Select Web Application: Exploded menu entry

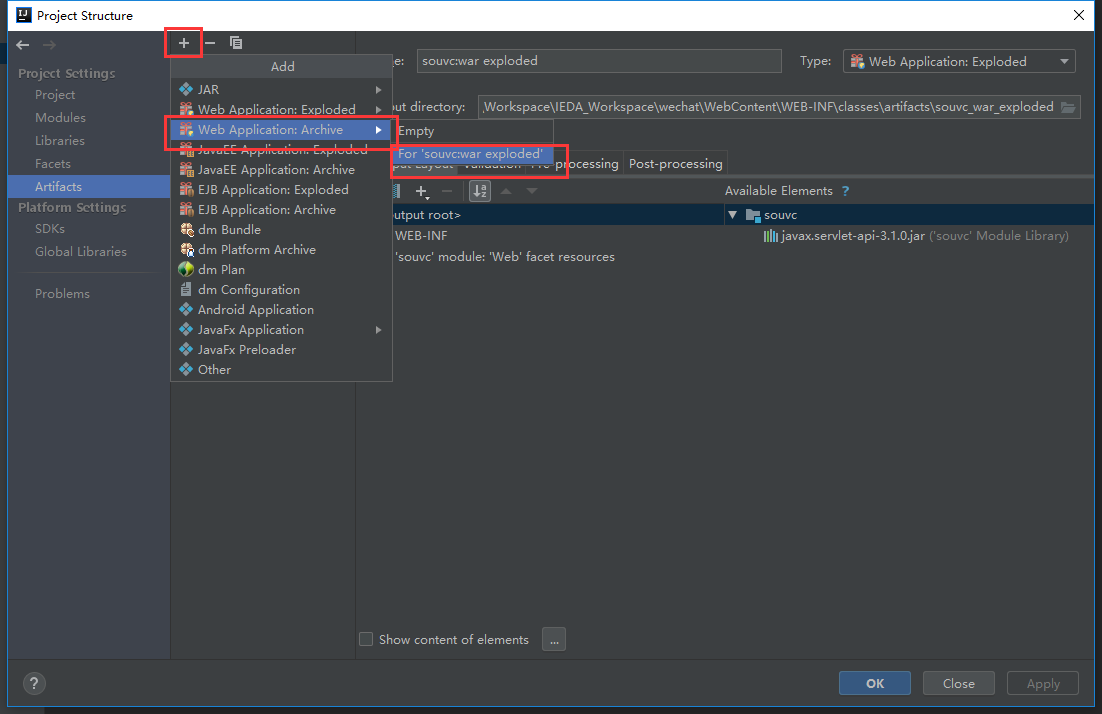(281, 110)
